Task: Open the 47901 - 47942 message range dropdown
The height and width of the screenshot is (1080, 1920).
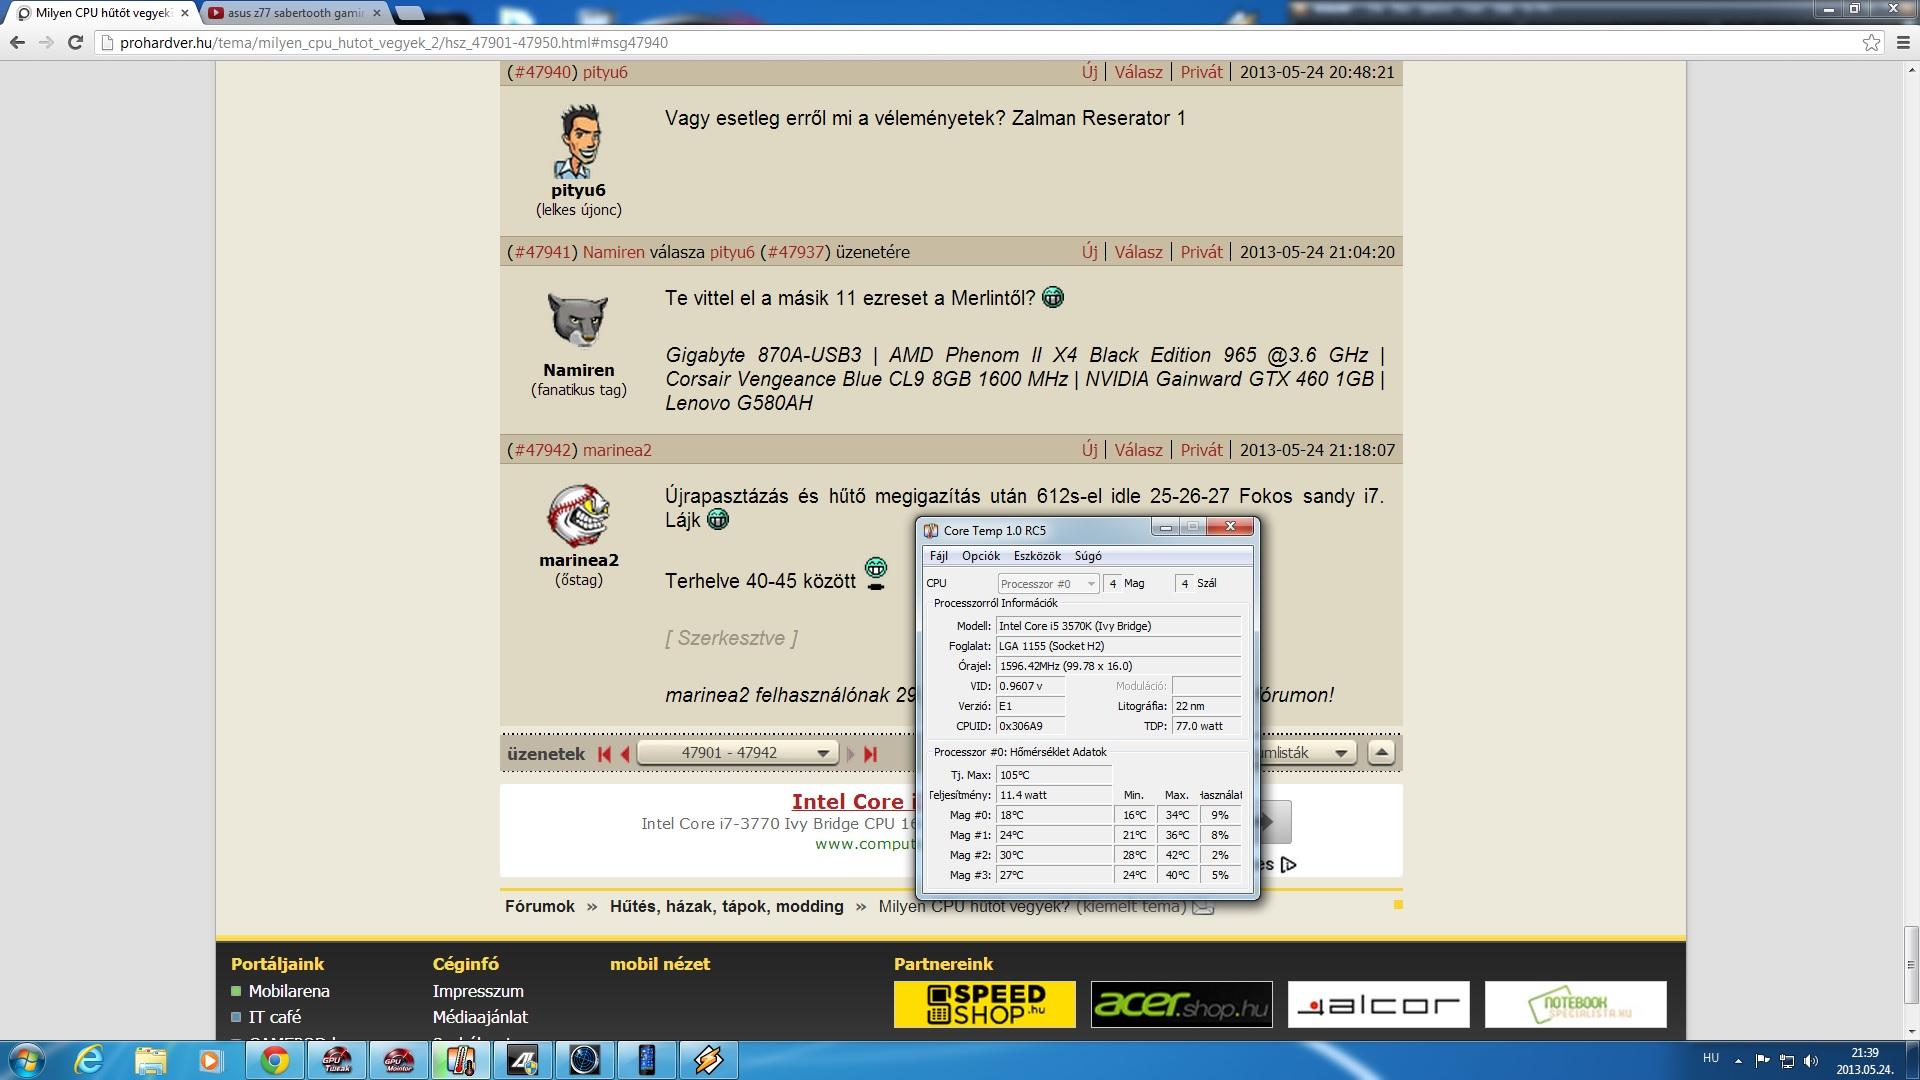Action: [x=737, y=753]
